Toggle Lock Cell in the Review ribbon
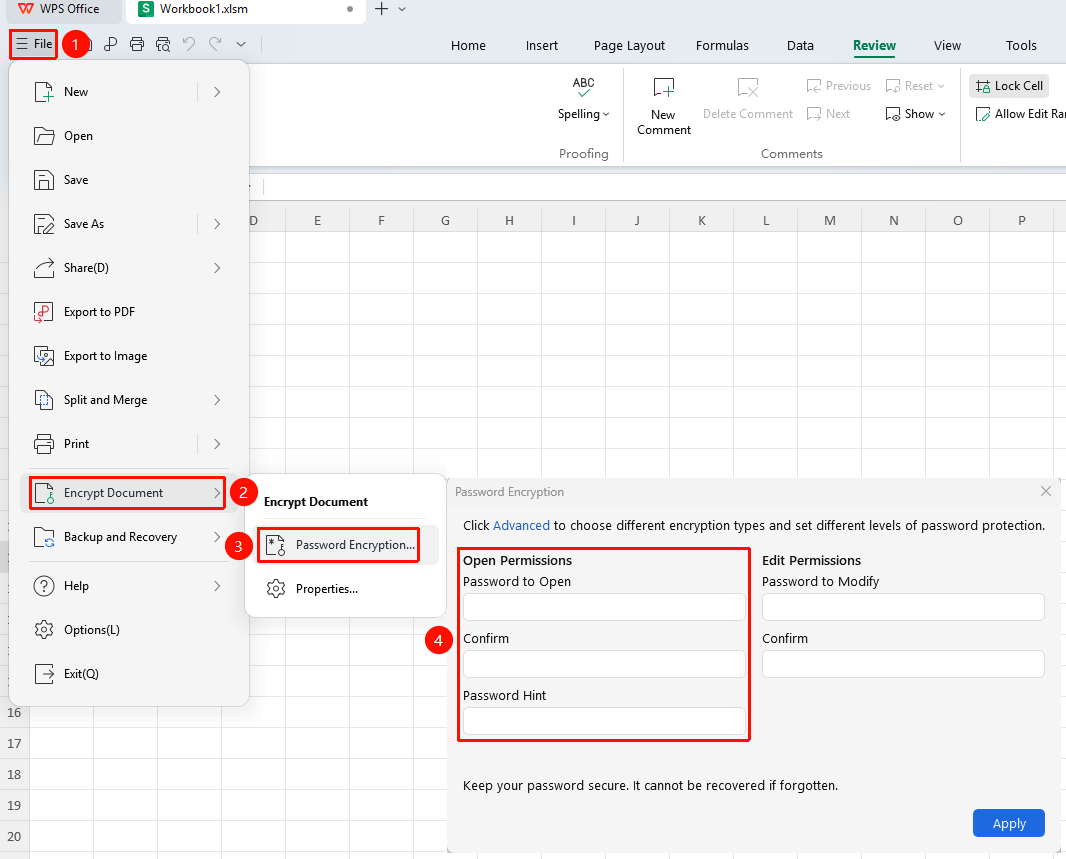This screenshot has width=1066, height=859. [1009, 86]
